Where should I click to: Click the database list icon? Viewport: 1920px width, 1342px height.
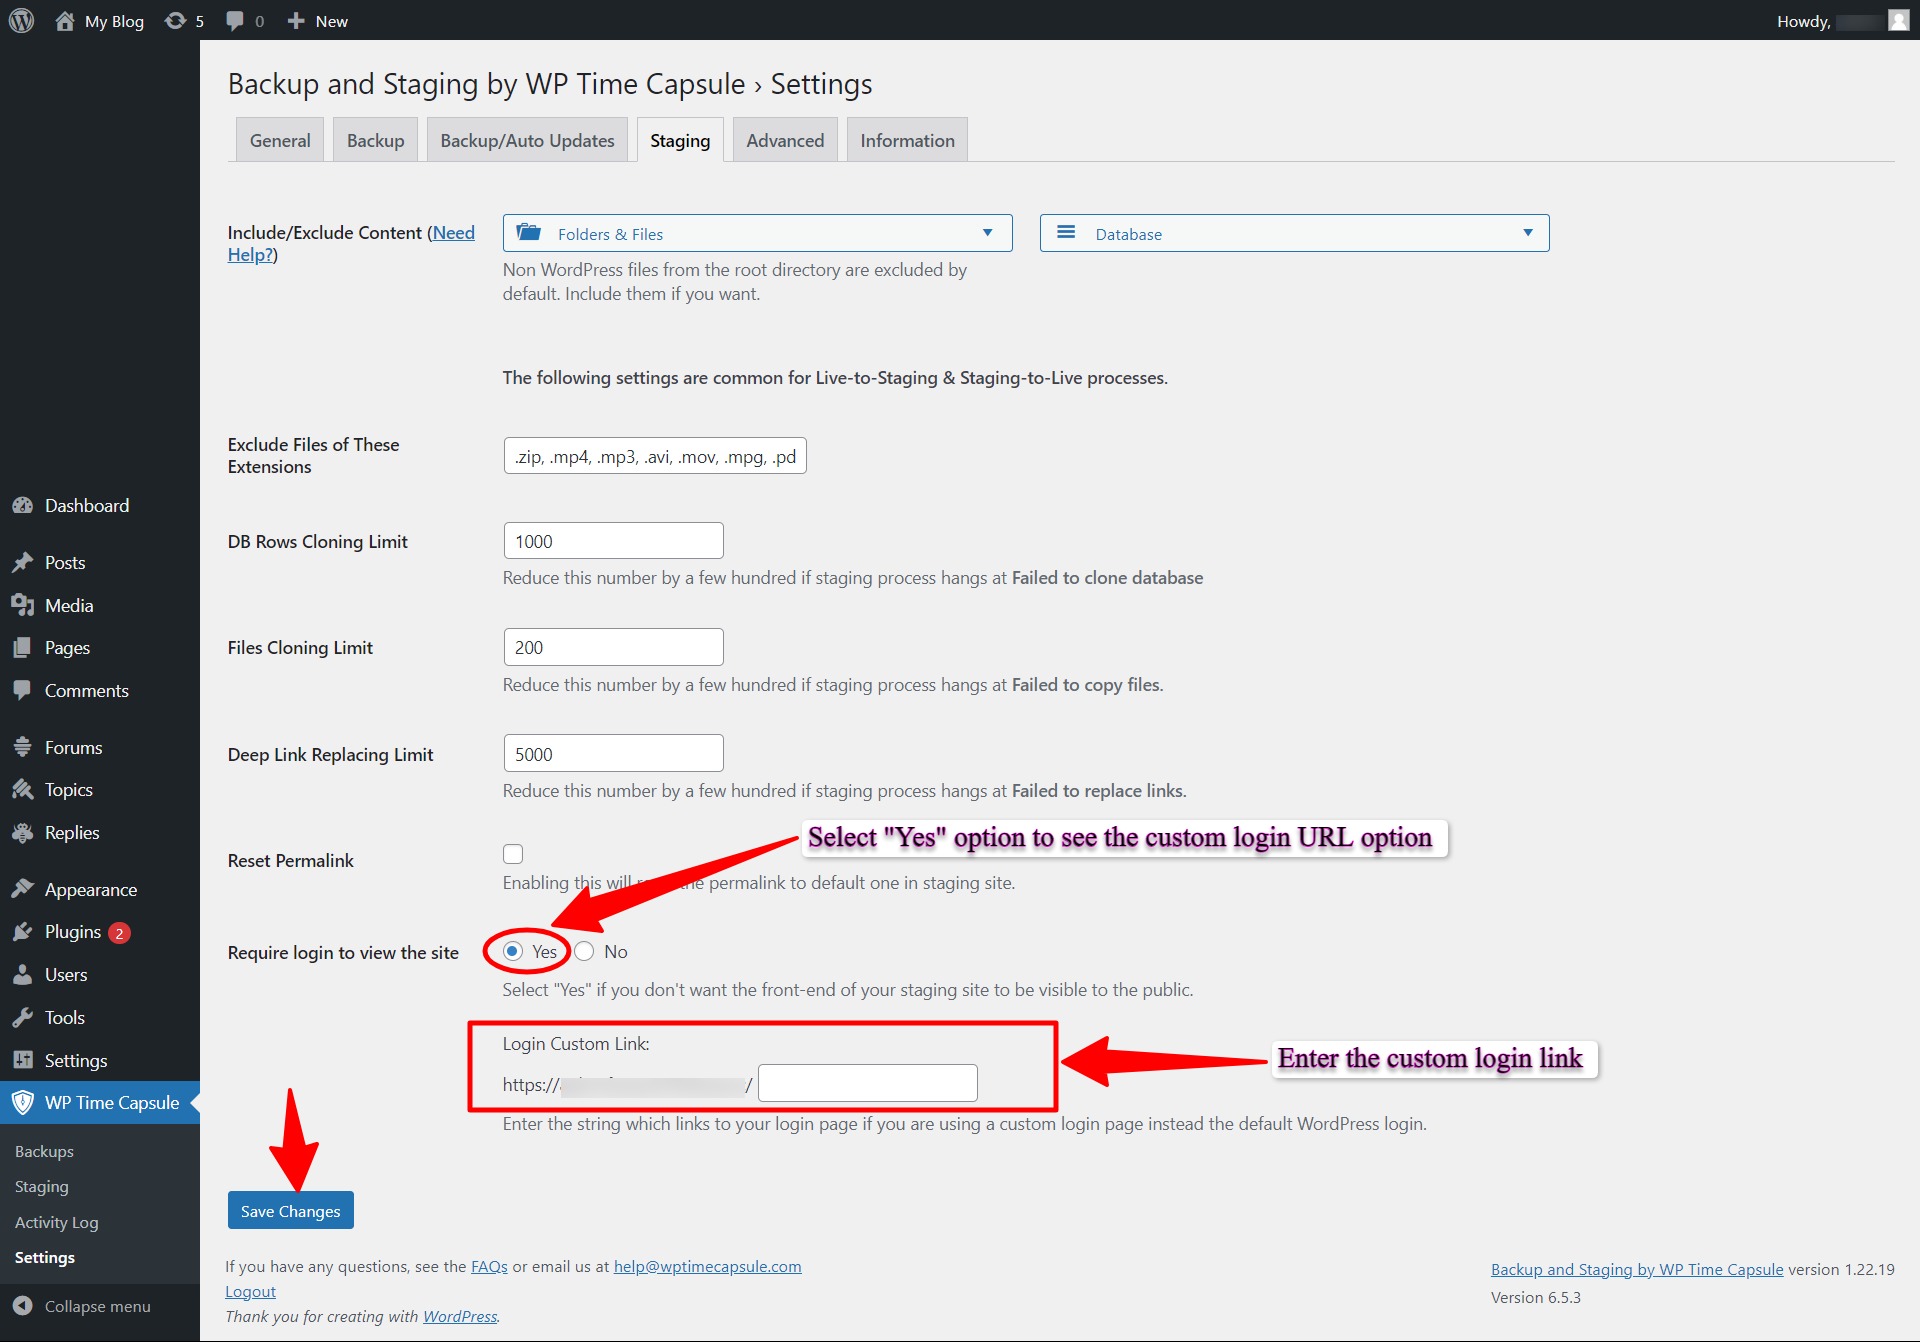coord(1066,233)
